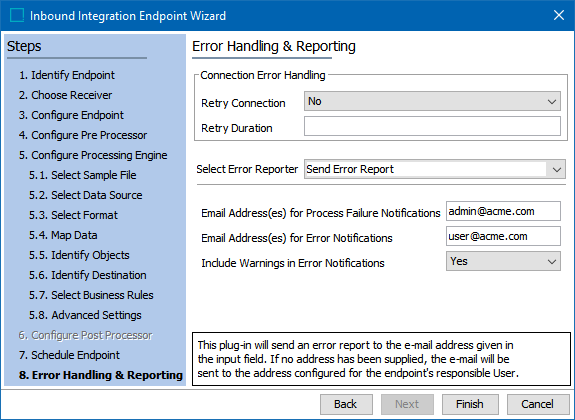Cancel the wizard
Viewport: 575px width, 420px height.
(538, 404)
